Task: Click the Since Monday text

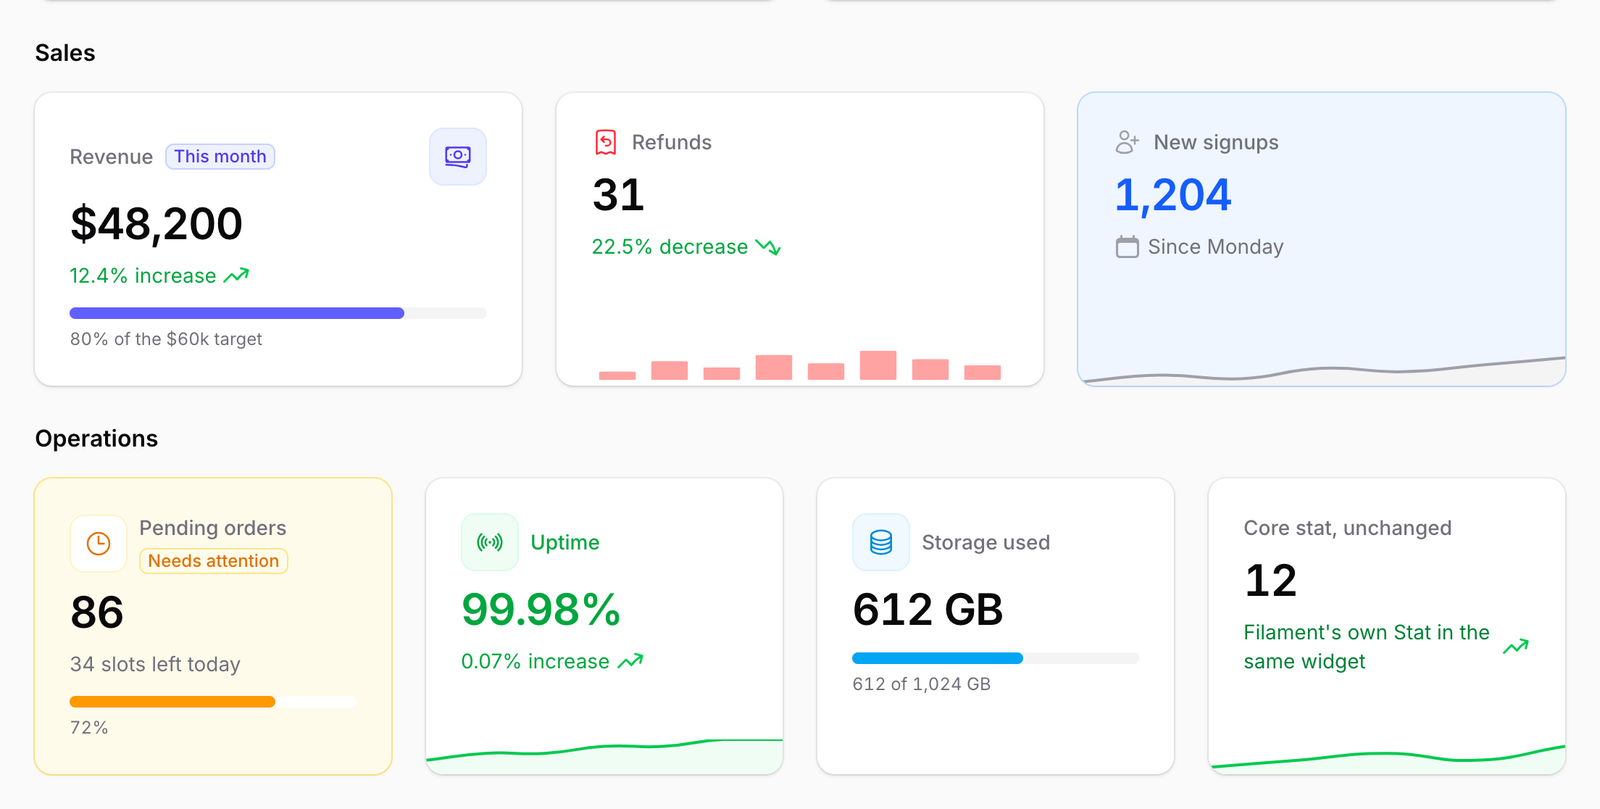Action: pos(1215,247)
